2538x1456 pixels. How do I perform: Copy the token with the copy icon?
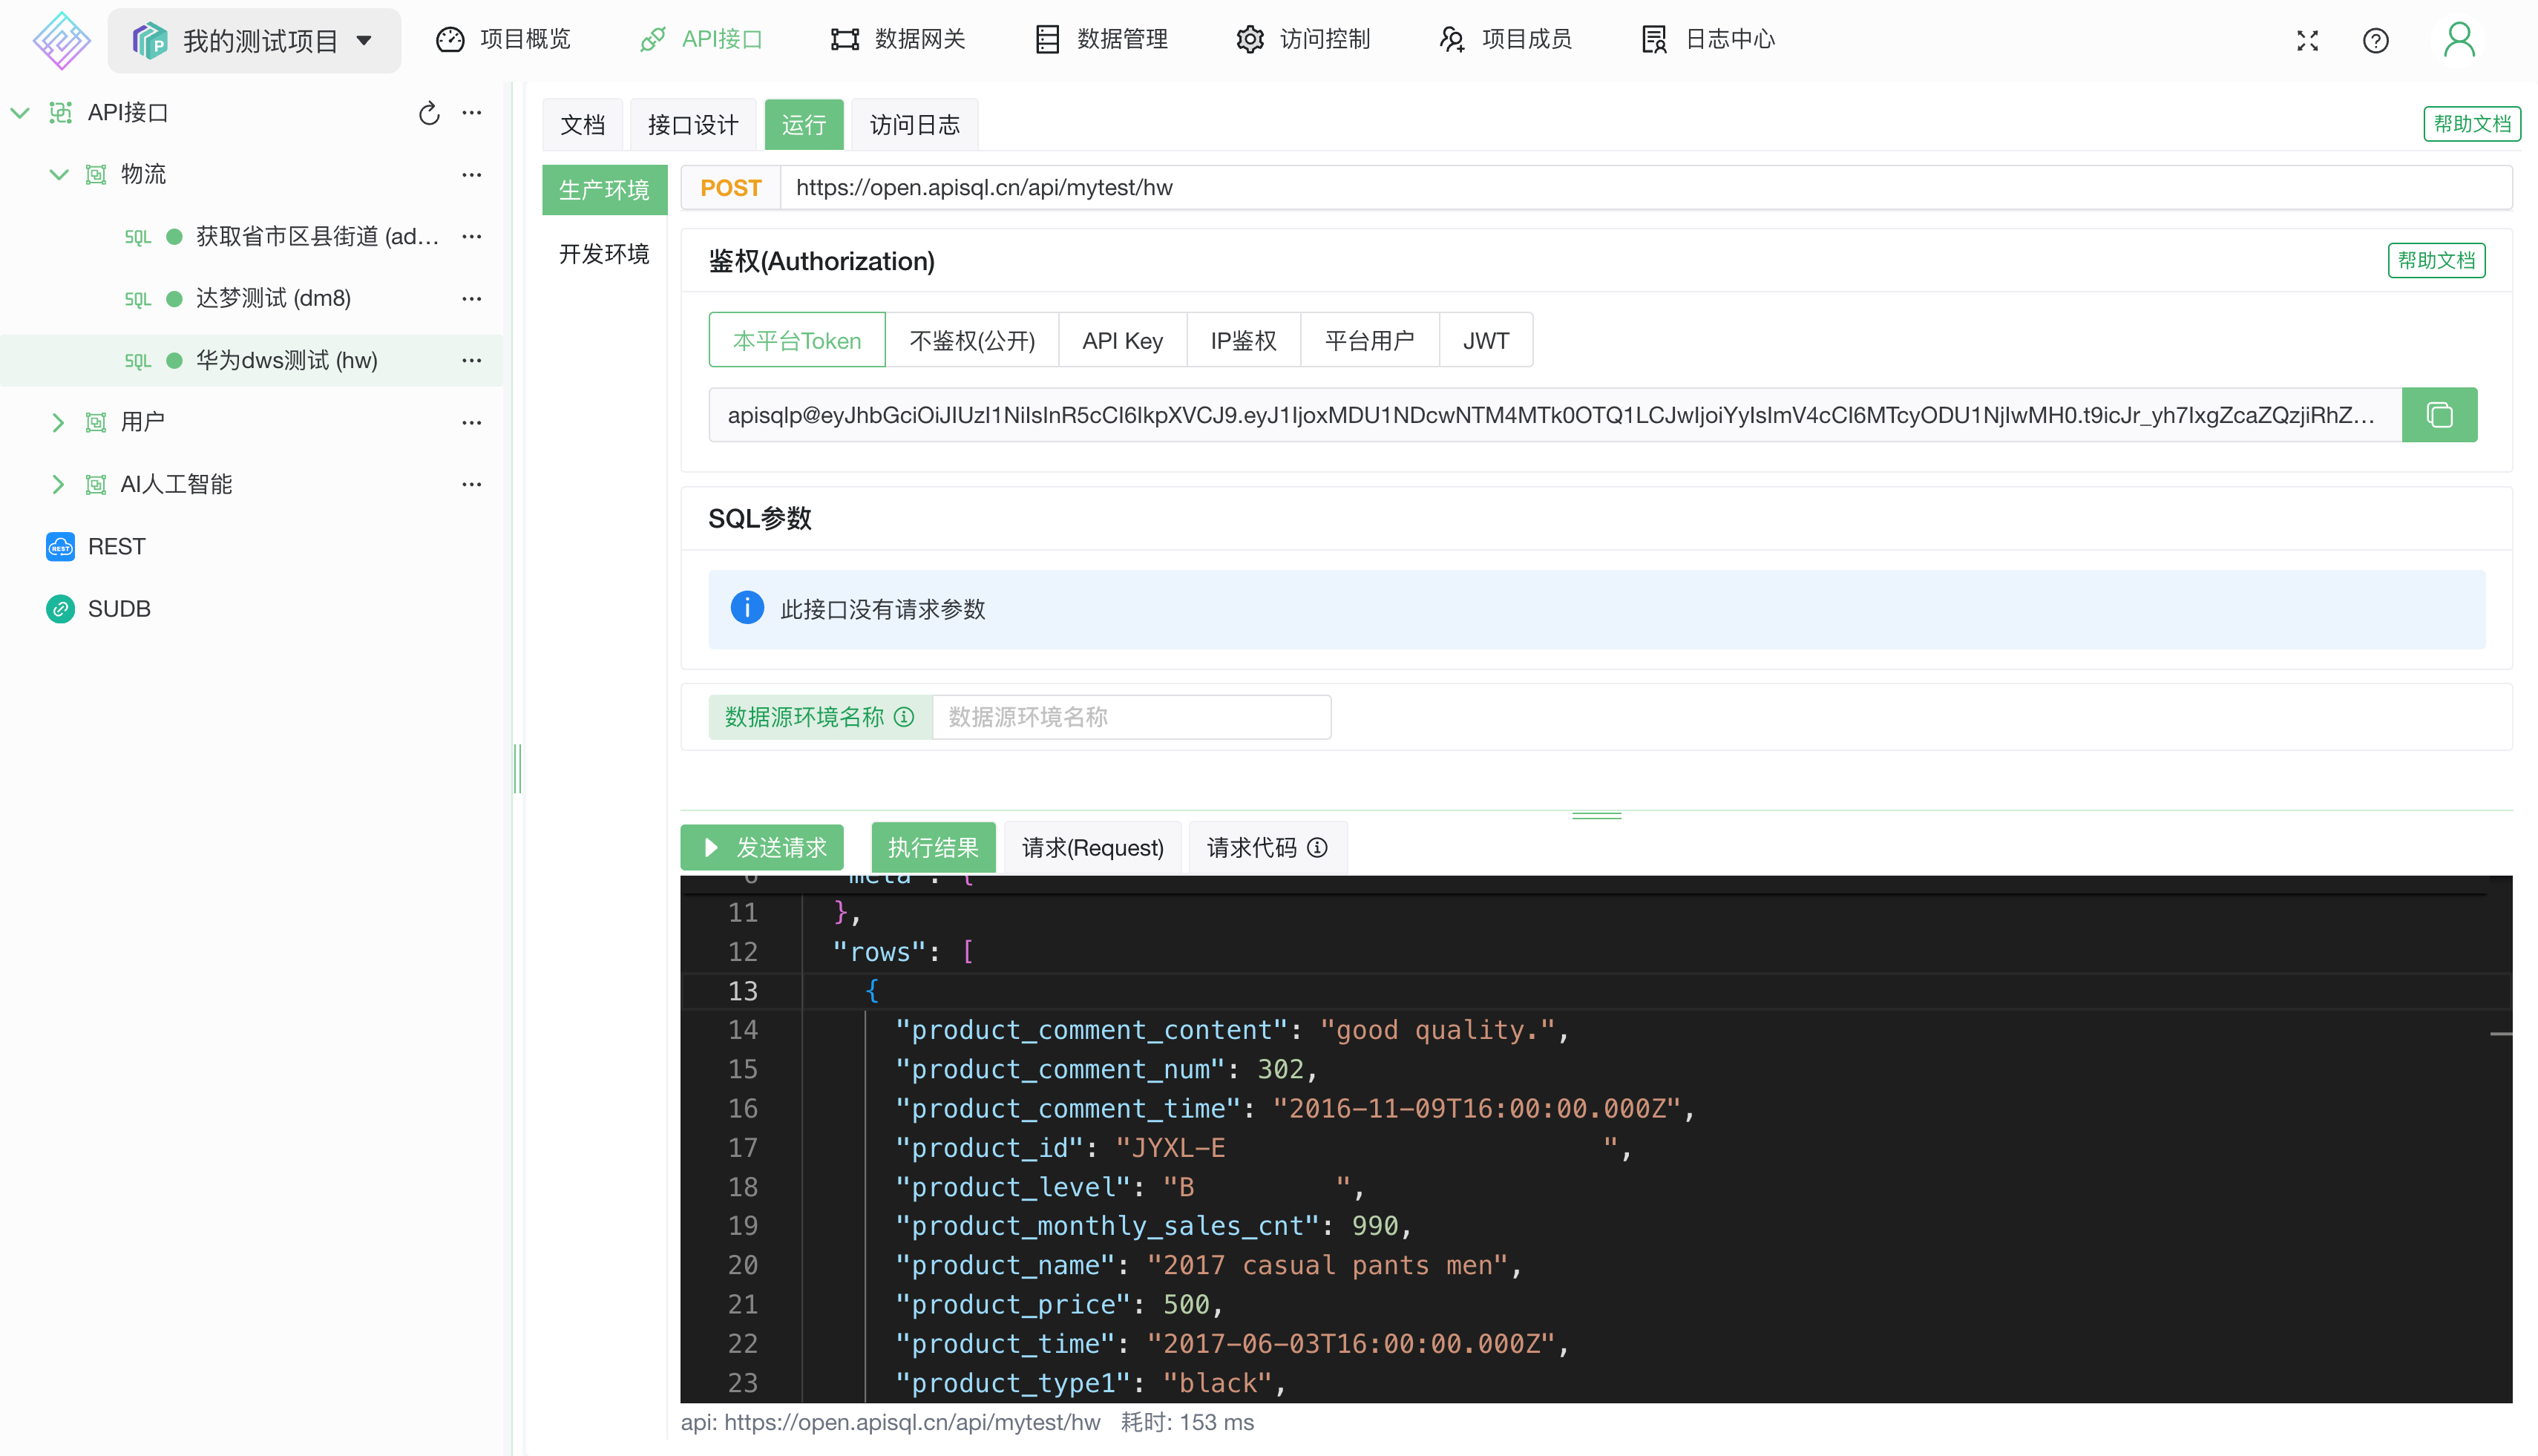click(2439, 415)
